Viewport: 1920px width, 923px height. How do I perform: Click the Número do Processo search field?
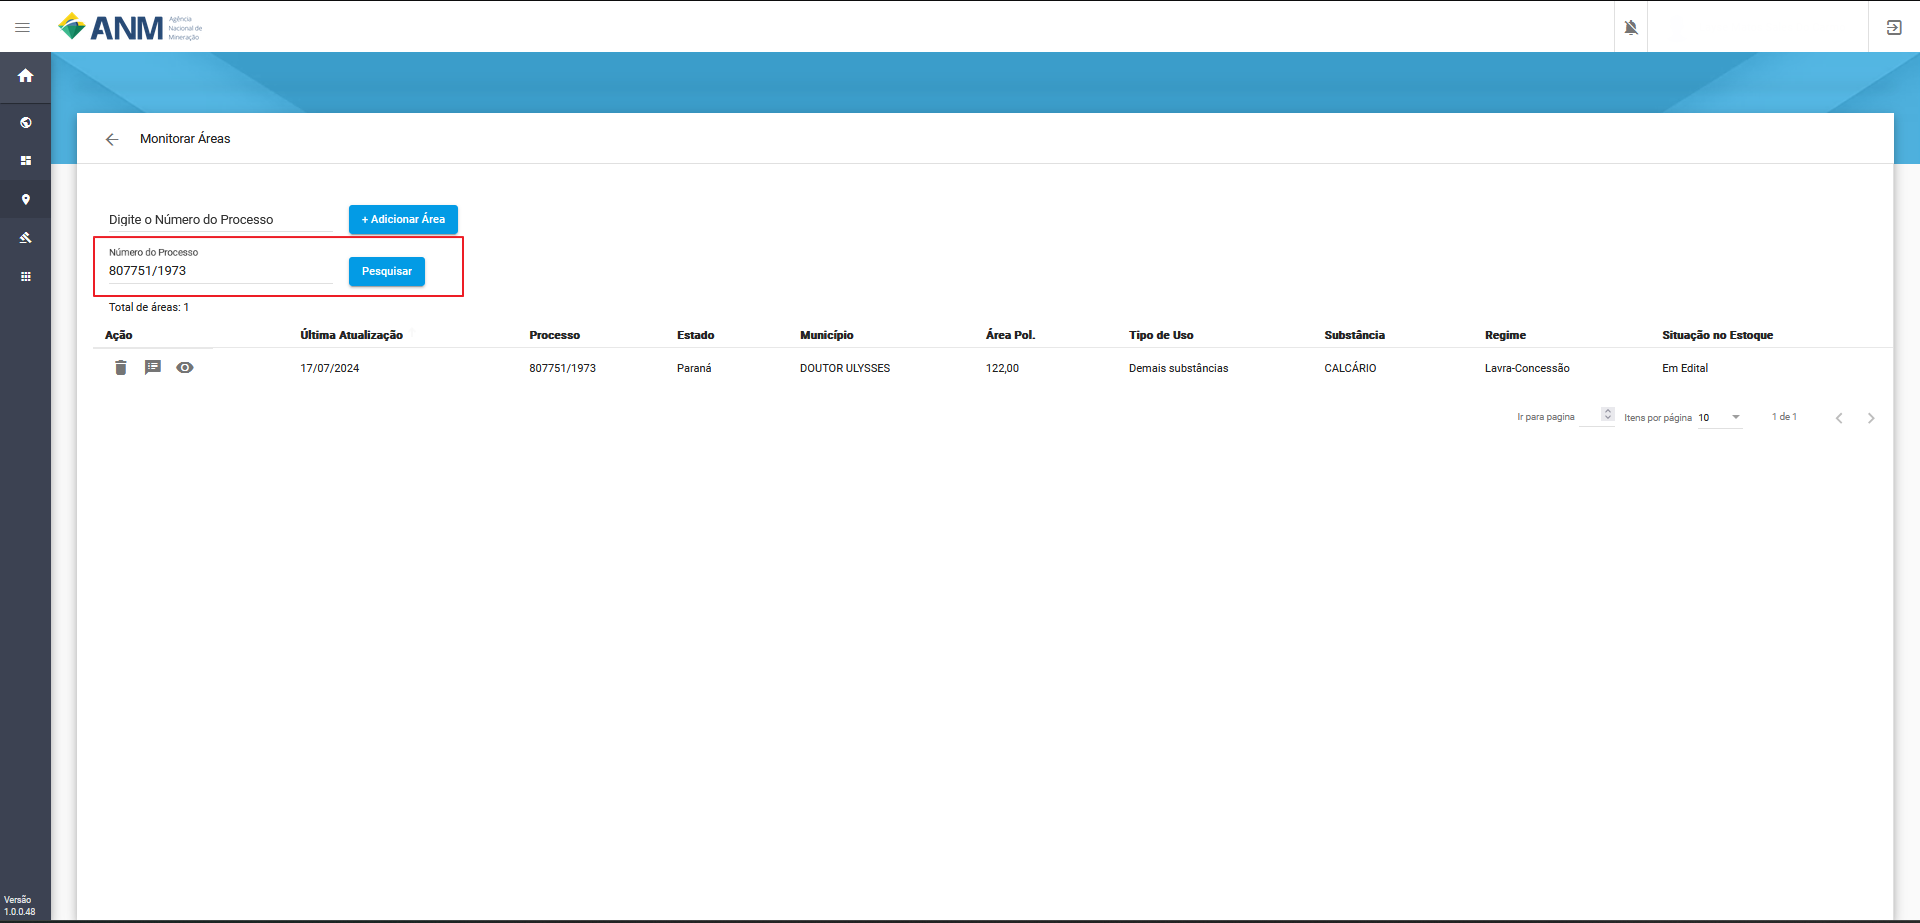[x=220, y=271]
